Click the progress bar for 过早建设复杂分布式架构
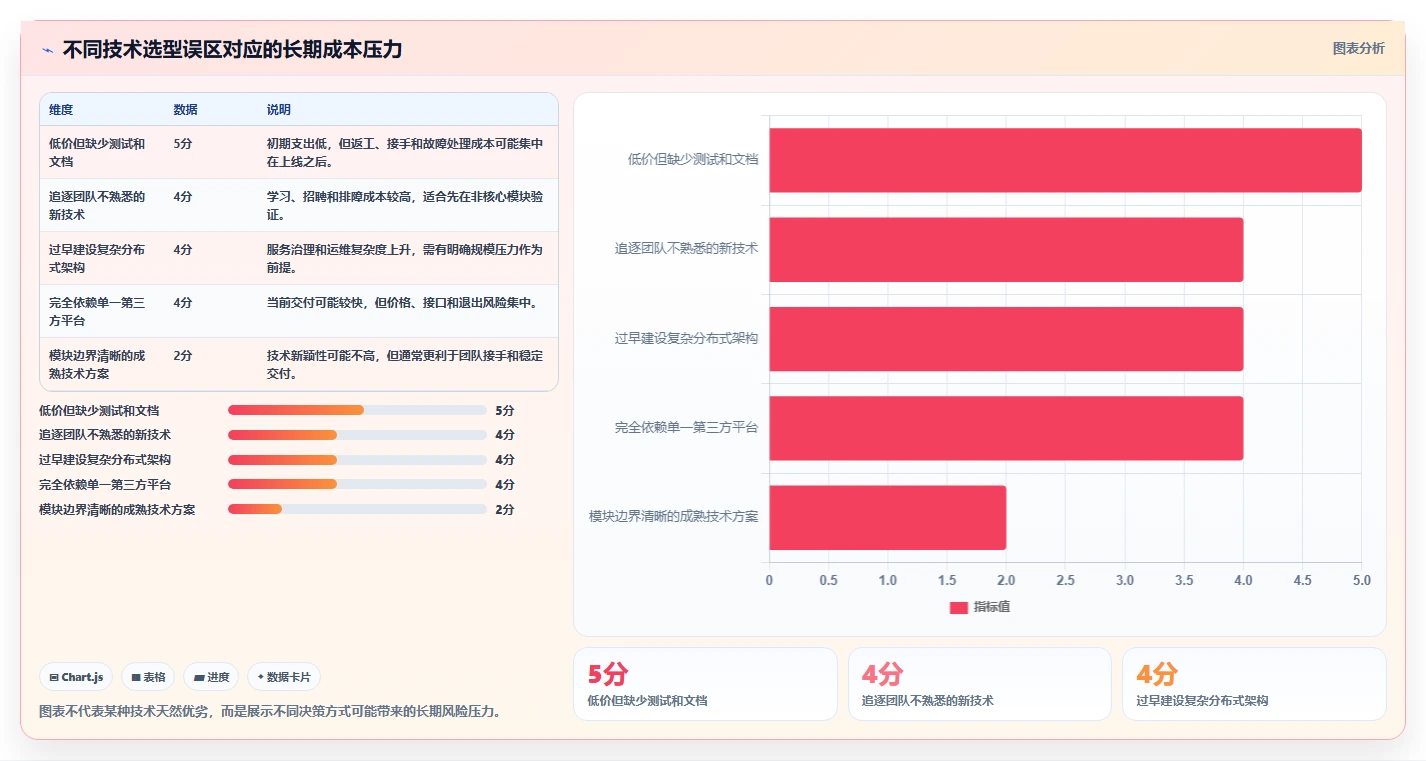The image size is (1426, 761). [357, 460]
